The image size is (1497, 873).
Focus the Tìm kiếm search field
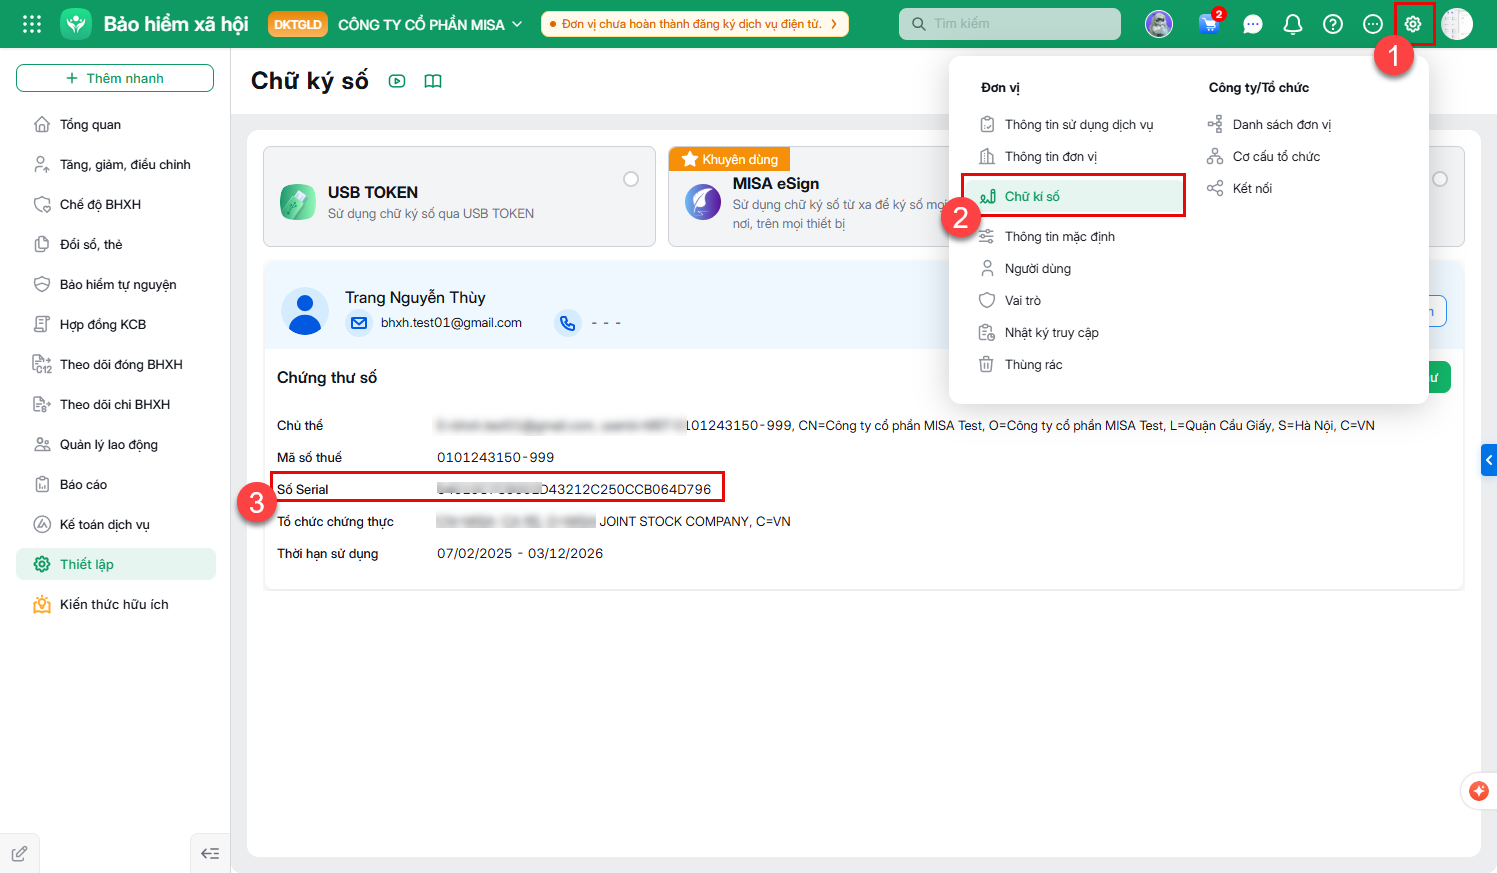(x=1010, y=24)
